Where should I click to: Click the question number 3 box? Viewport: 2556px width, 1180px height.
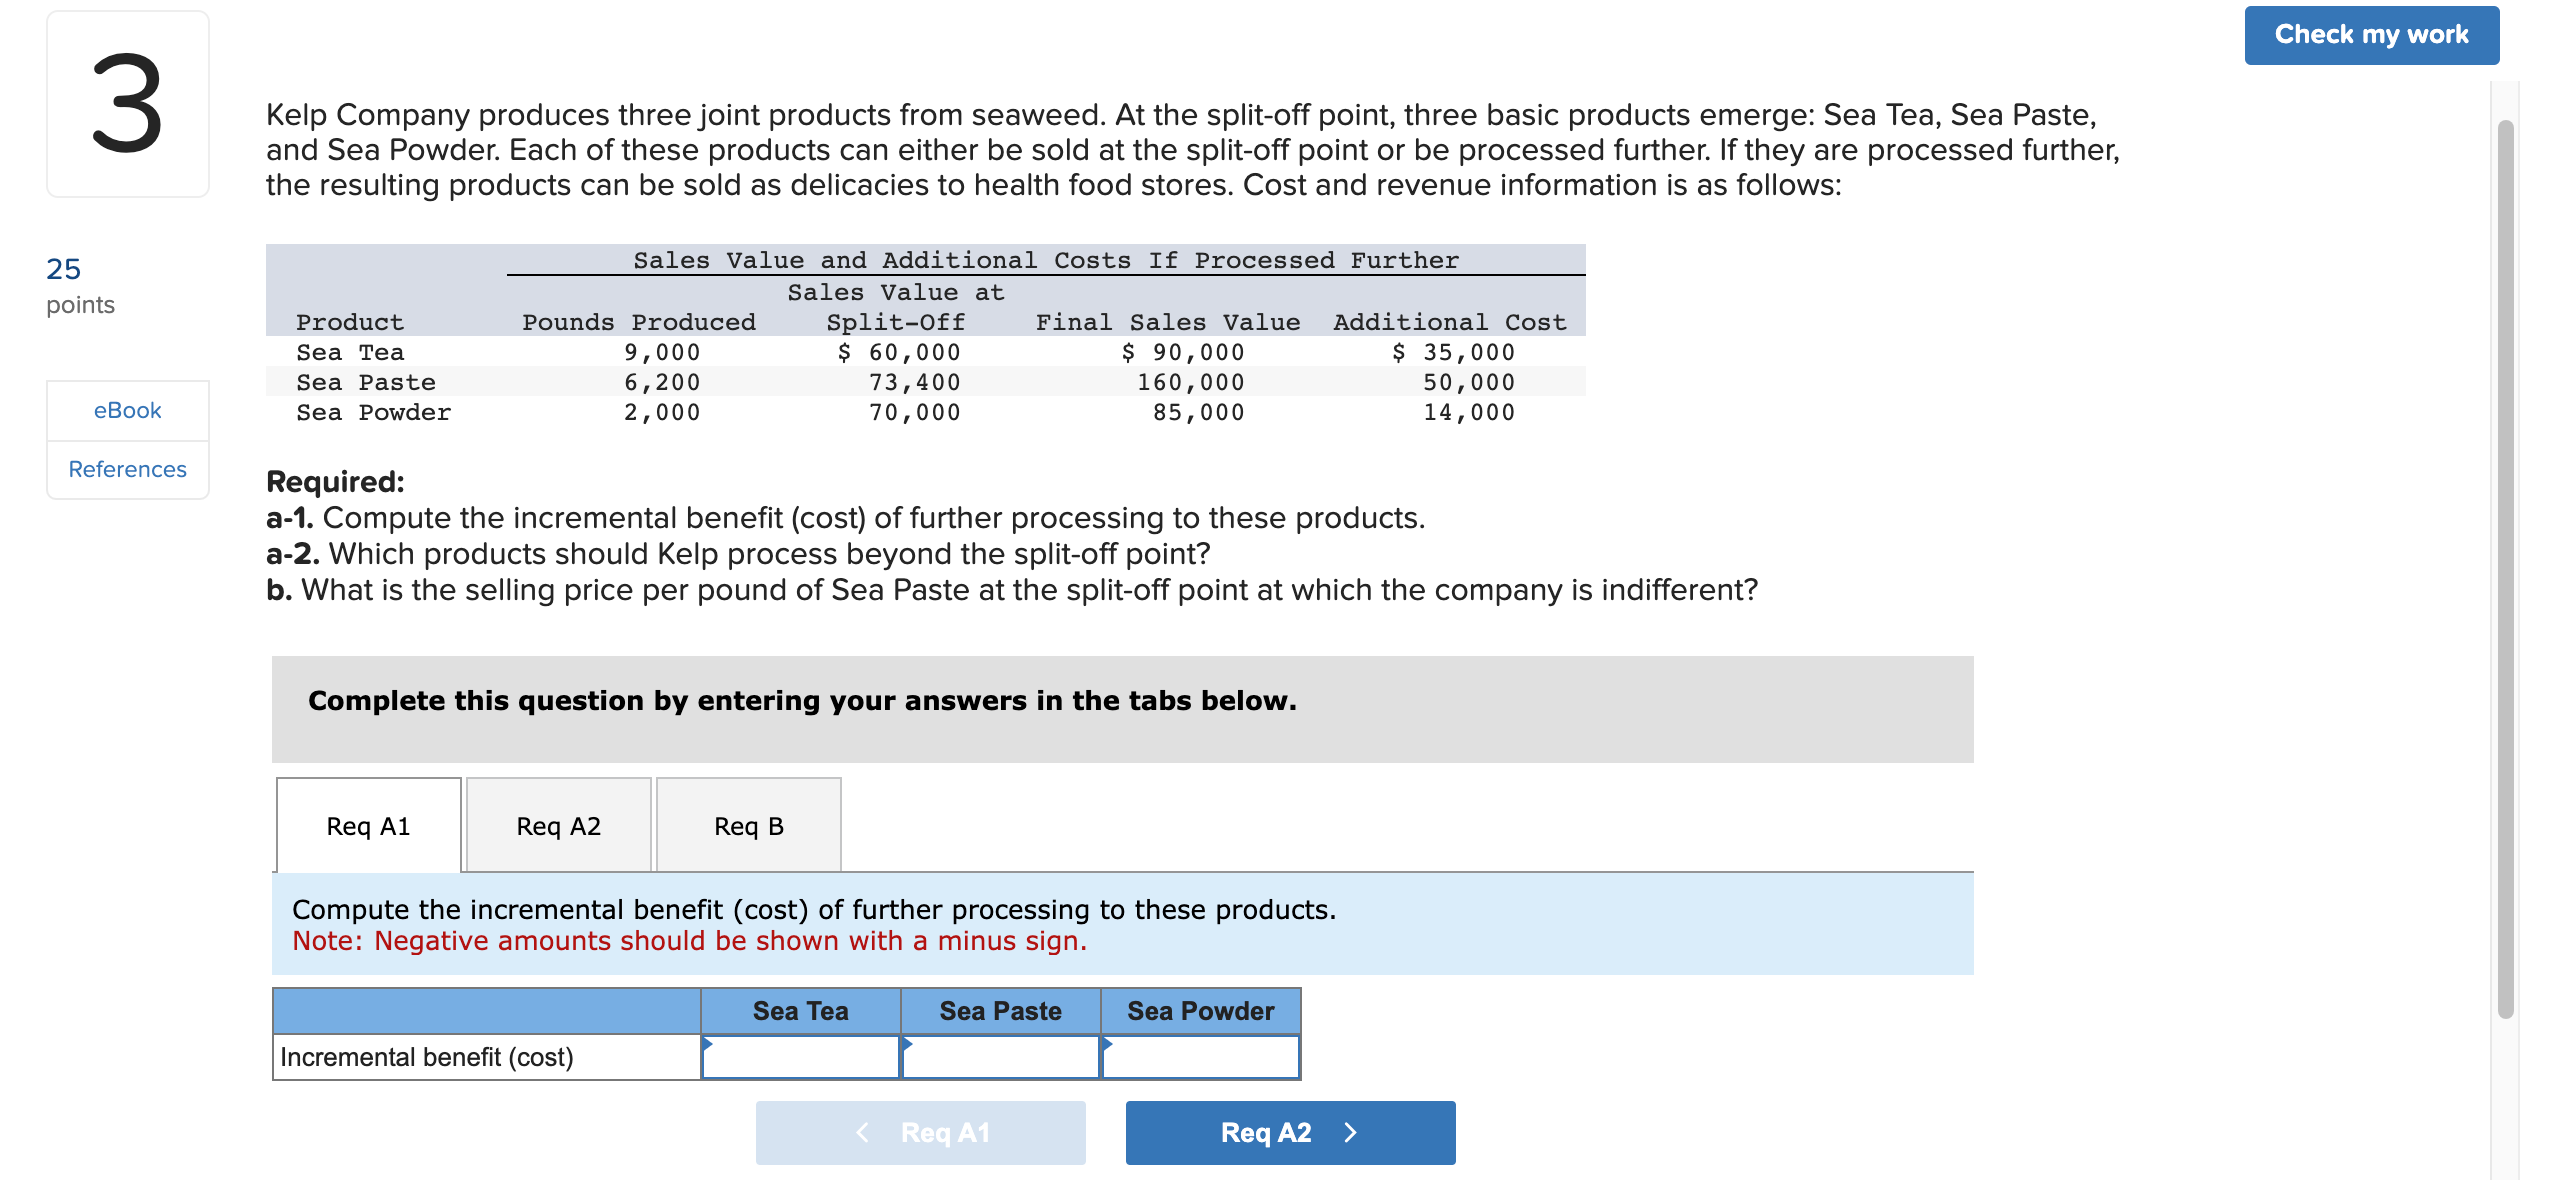click(128, 104)
